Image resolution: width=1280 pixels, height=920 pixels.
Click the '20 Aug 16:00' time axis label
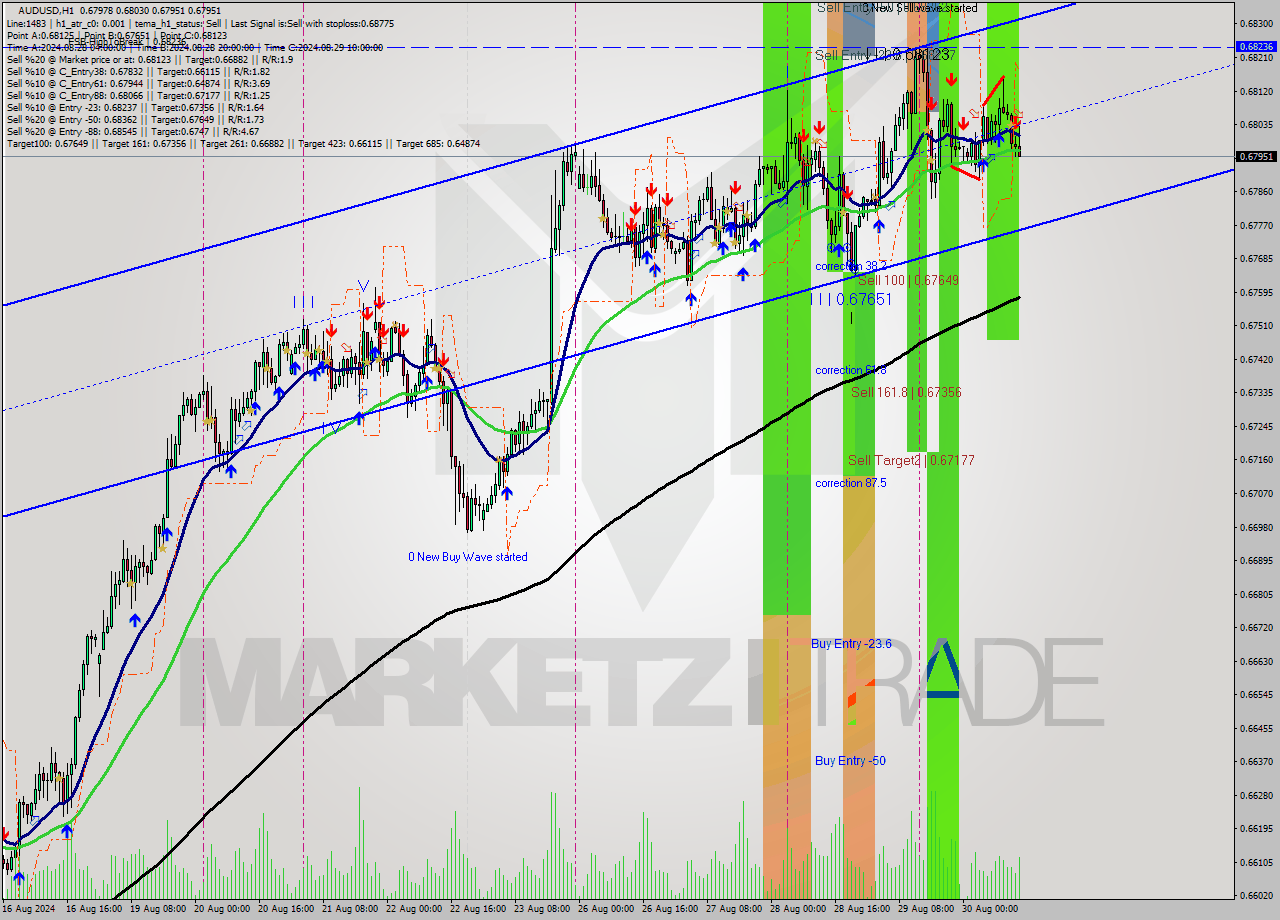(286, 909)
